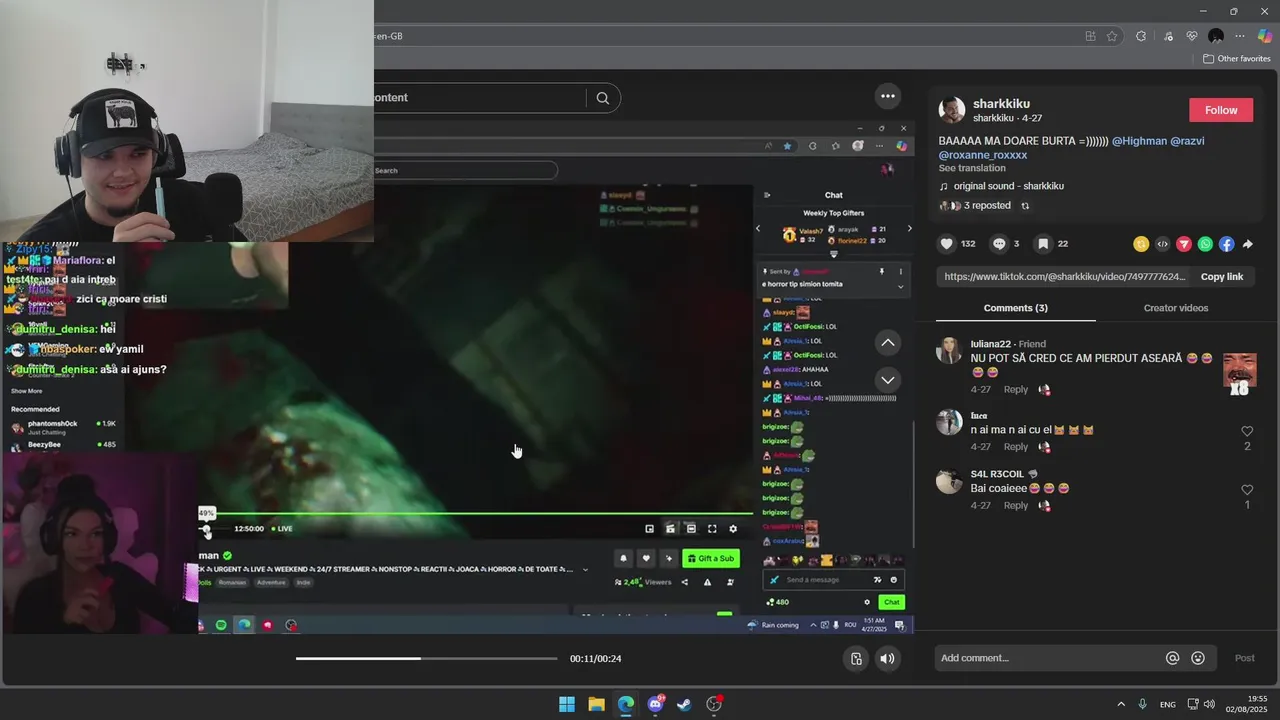Like the 'Bai coaieee' comment by S4L R3COIL

click(x=1247, y=490)
